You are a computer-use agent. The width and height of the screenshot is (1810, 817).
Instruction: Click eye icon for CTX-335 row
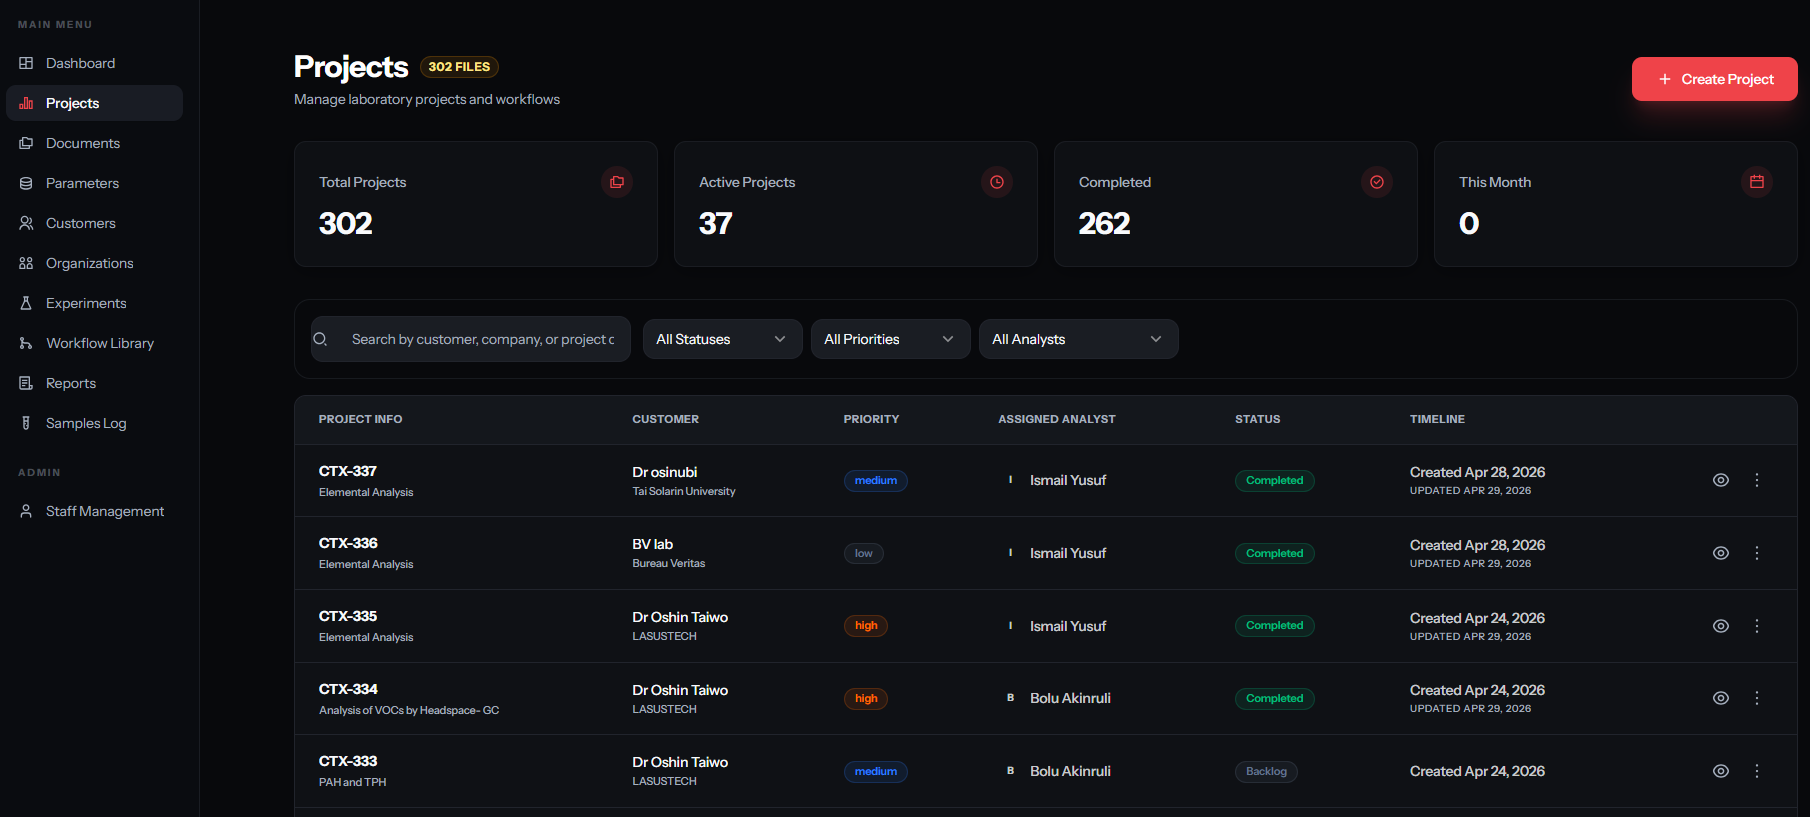pos(1720,626)
